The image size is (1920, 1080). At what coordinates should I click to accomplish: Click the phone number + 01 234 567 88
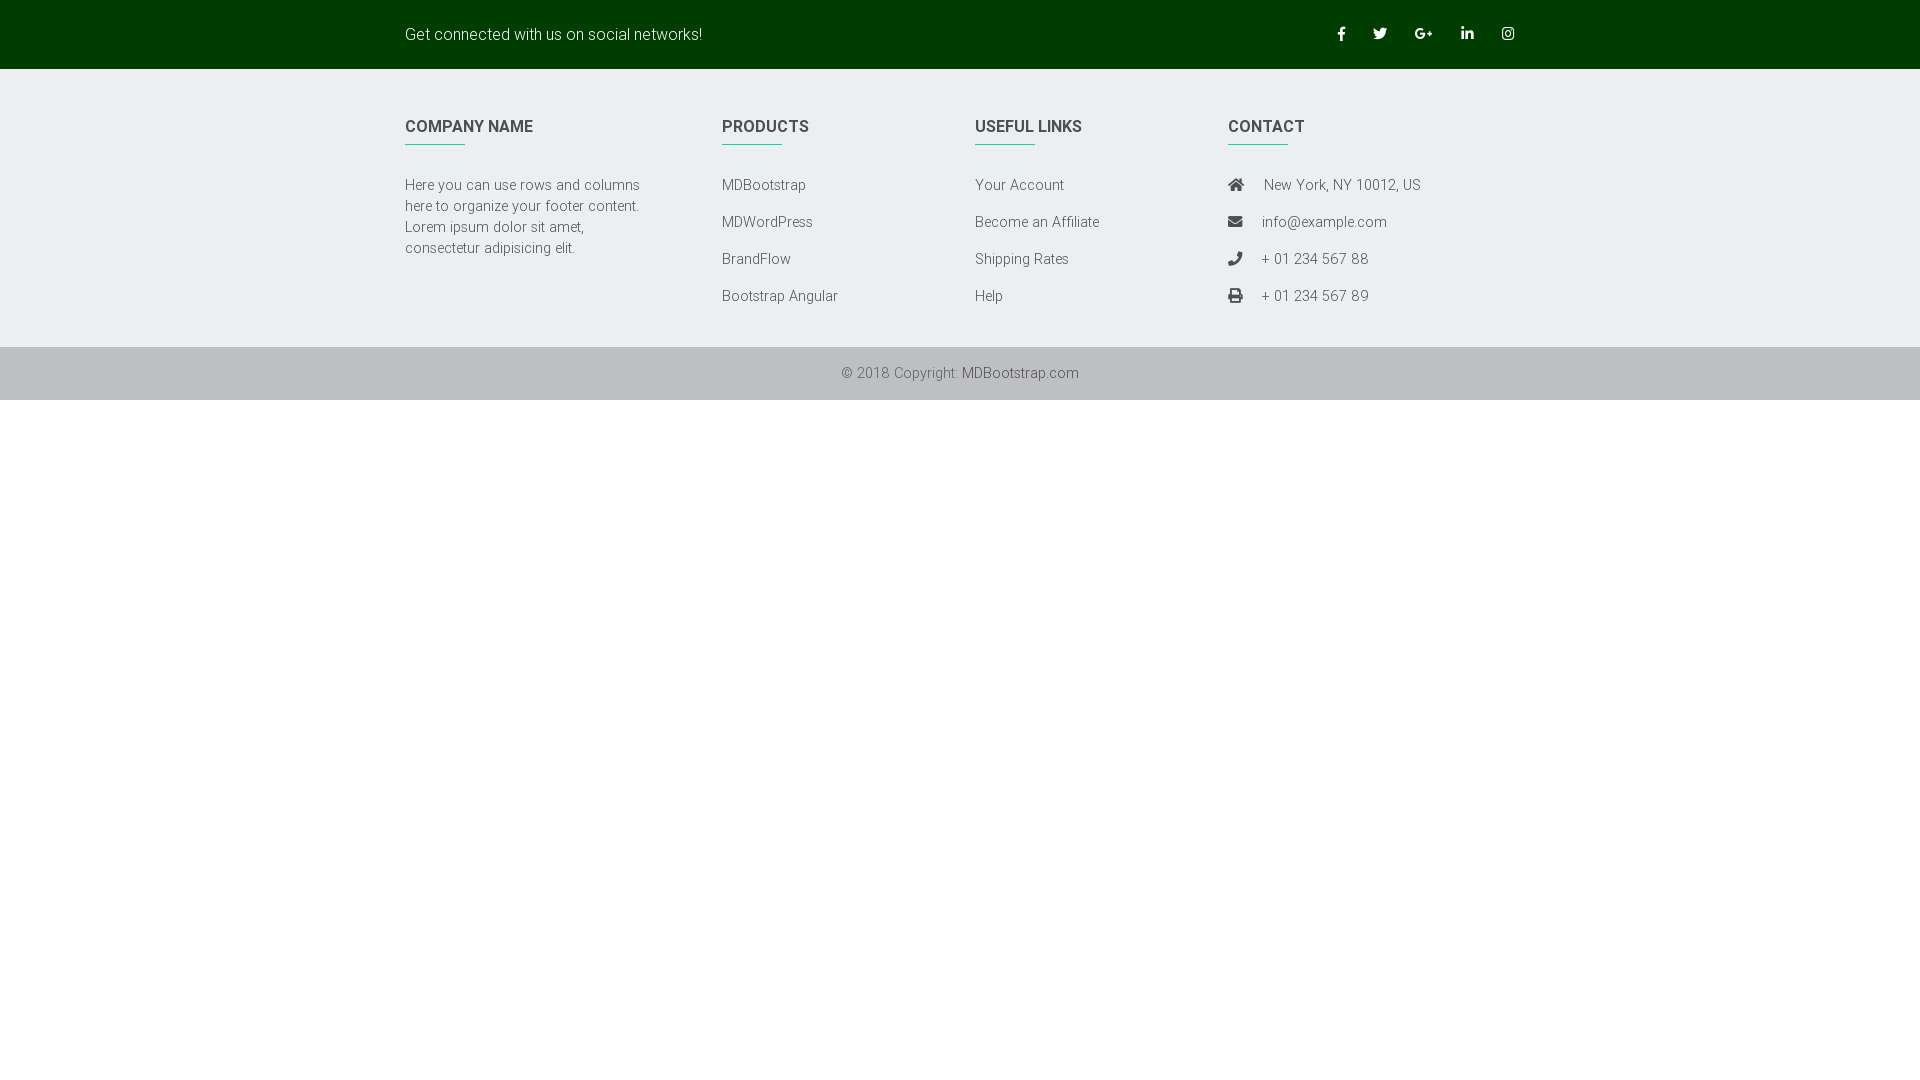(x=1315, y=259)
